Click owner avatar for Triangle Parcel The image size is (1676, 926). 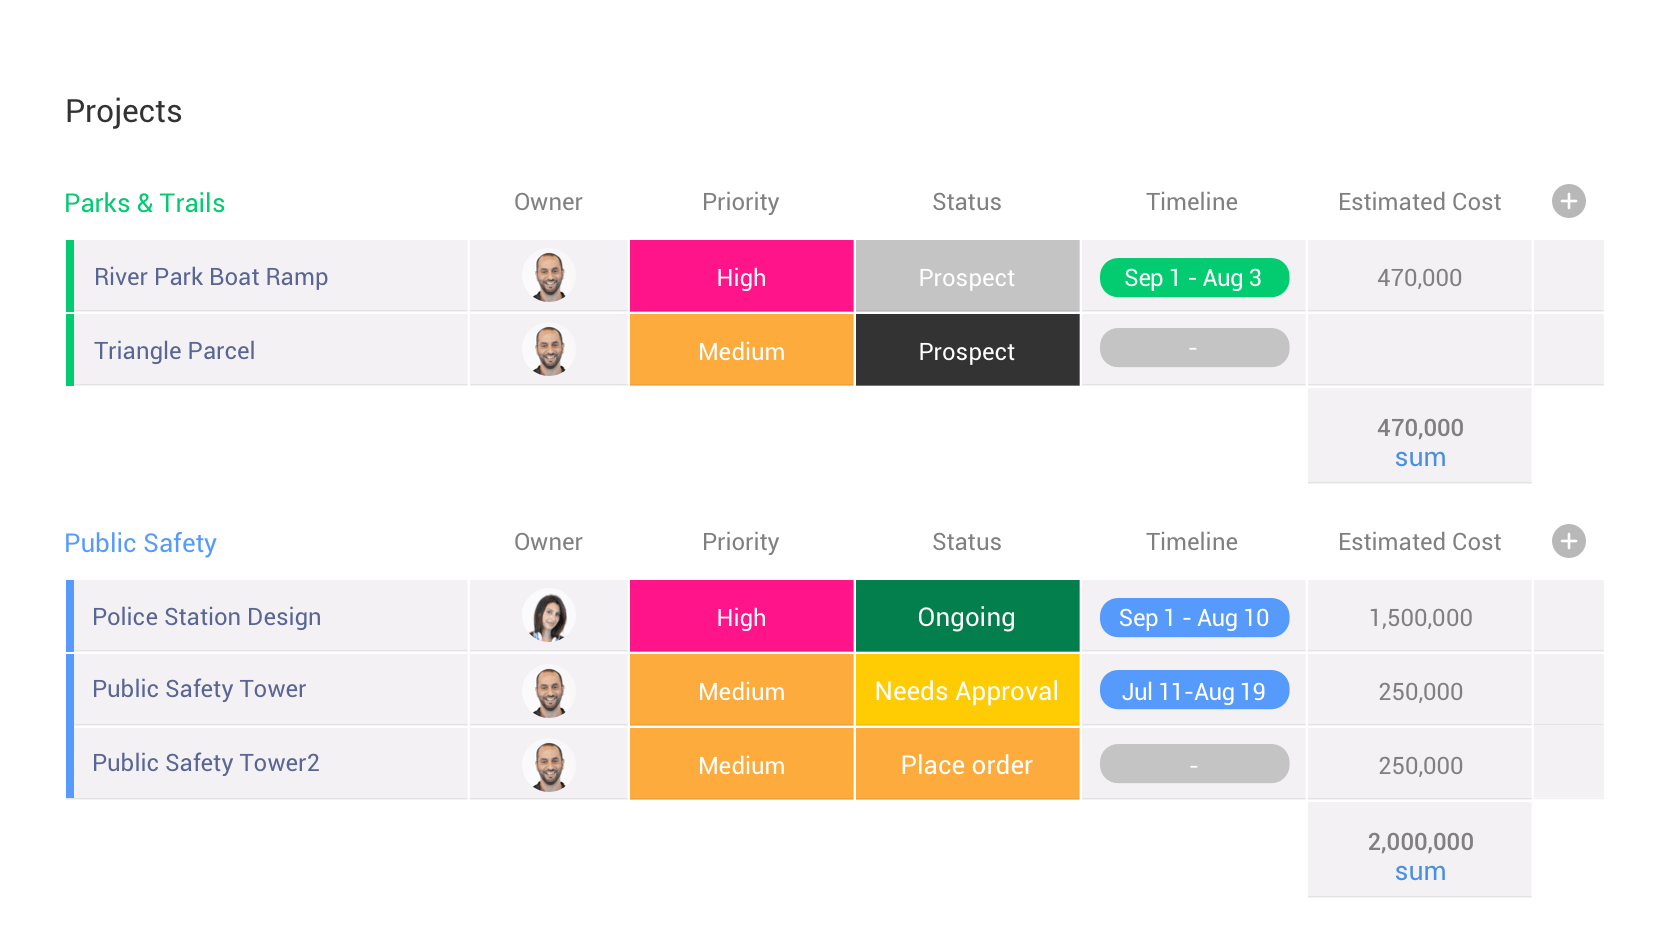(549, 350)
